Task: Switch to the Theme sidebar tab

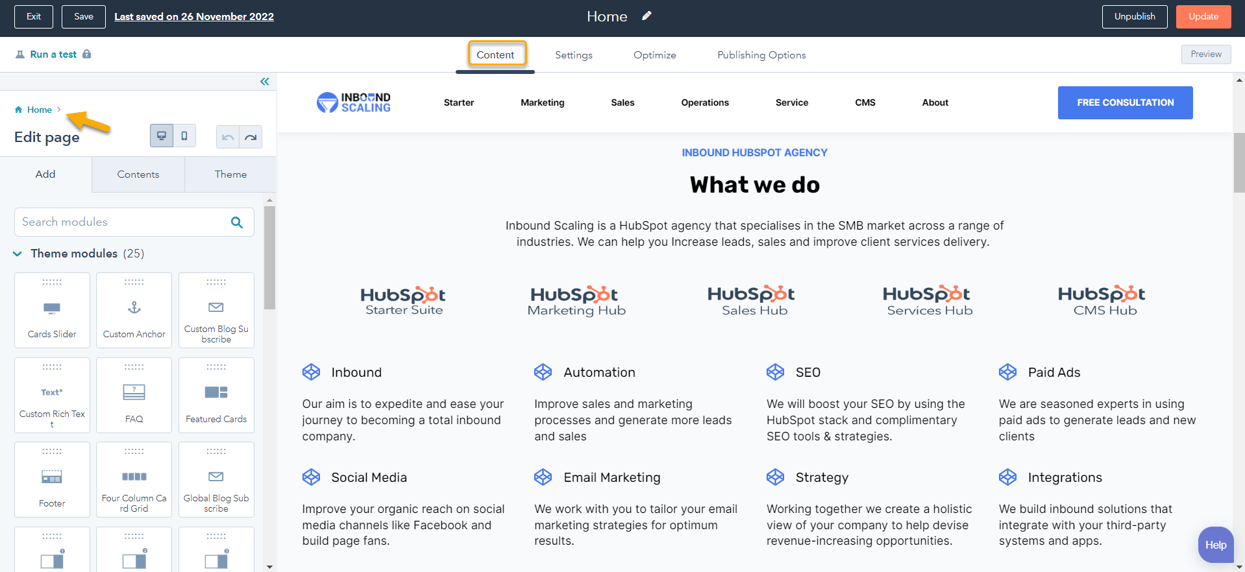Action: 231,174
